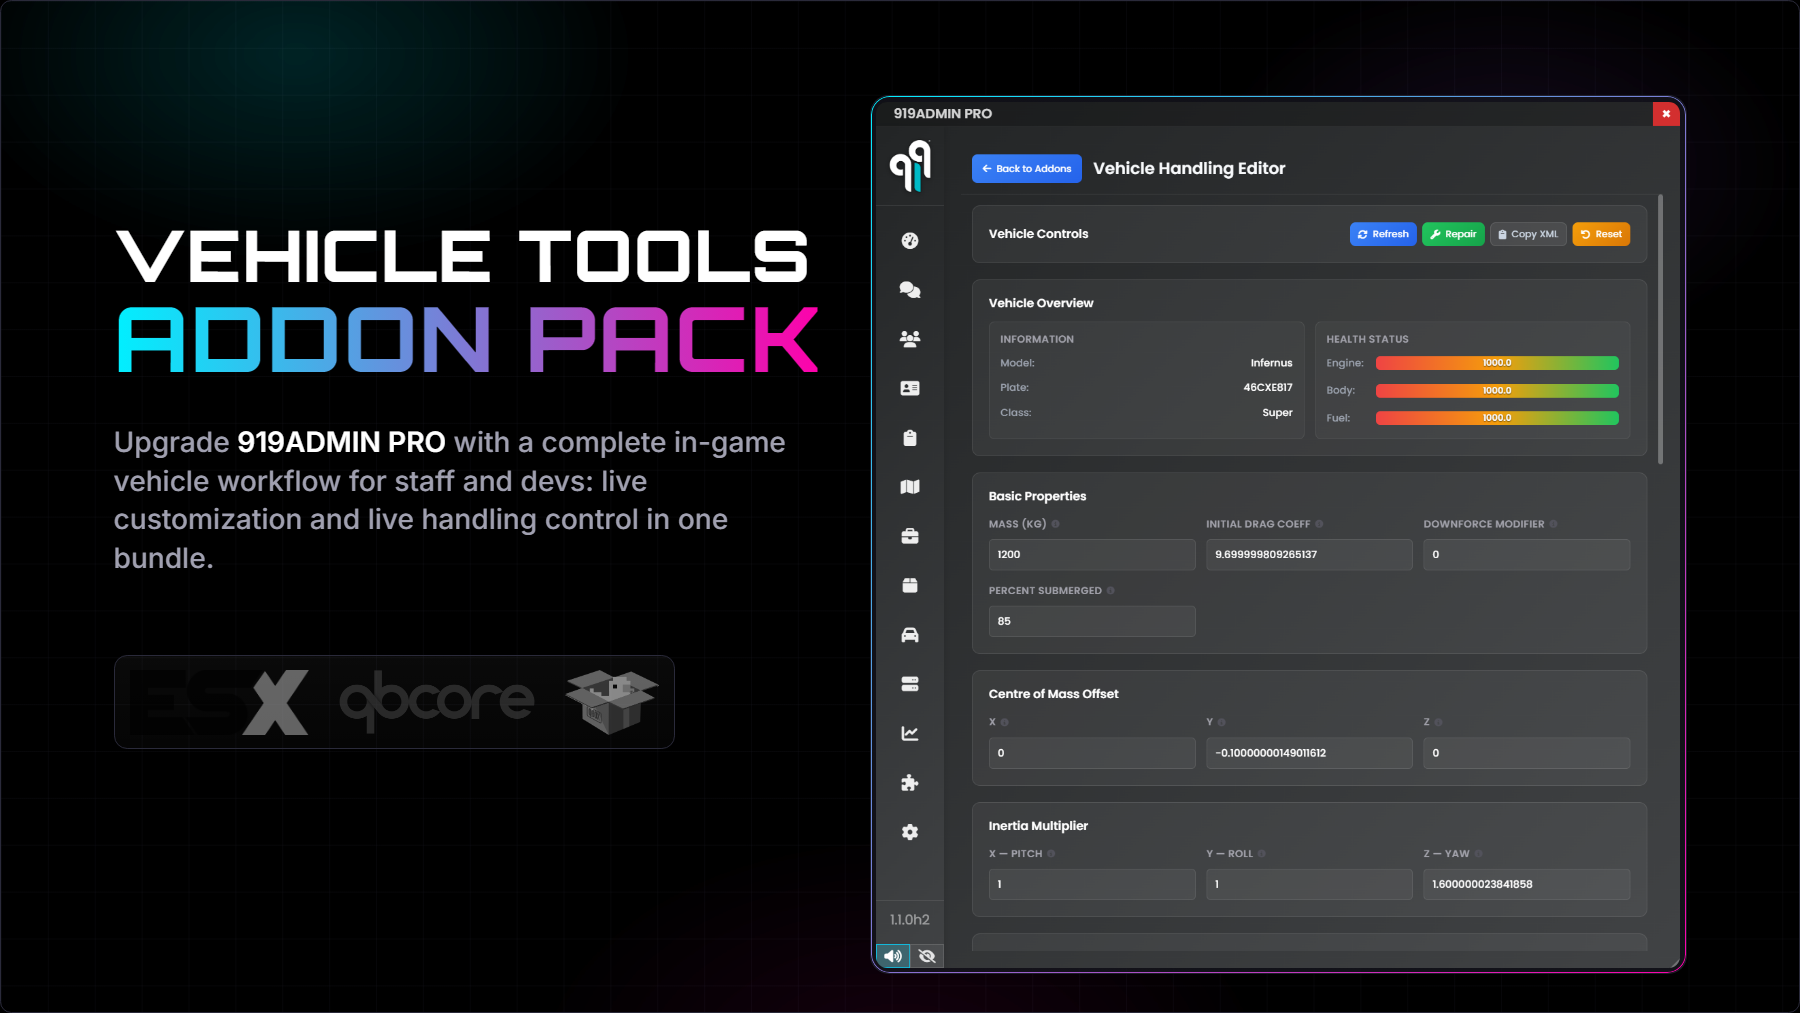Toggle the sound speaker icon
Viewport: 1800px width, 1013px height.
892,955
